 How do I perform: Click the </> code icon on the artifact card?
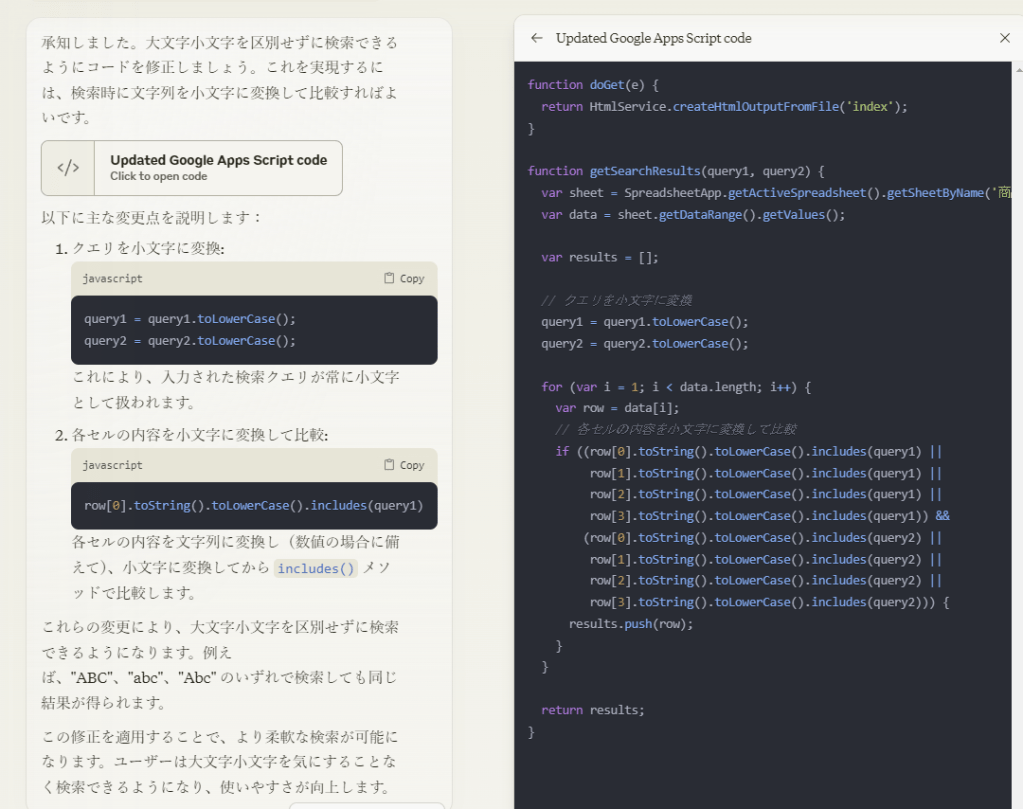[68, 168]
